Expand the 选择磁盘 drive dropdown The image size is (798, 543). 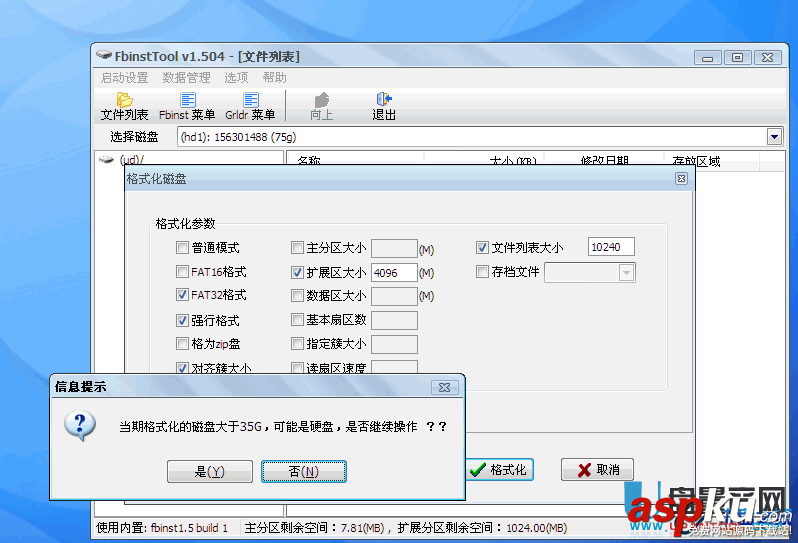[x=774, y=137]
